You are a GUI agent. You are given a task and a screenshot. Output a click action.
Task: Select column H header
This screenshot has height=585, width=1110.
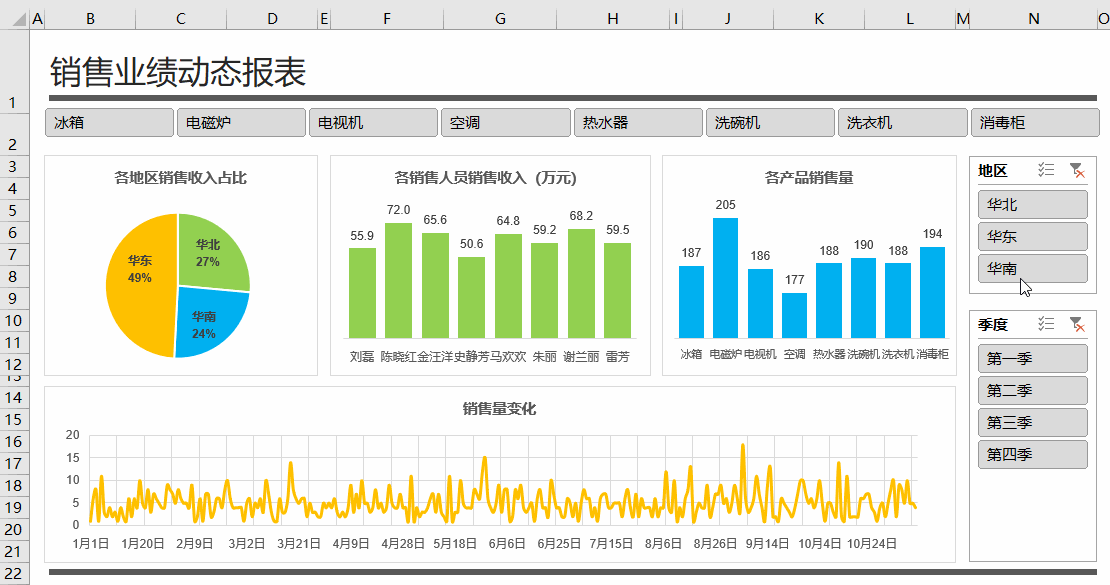612,19
